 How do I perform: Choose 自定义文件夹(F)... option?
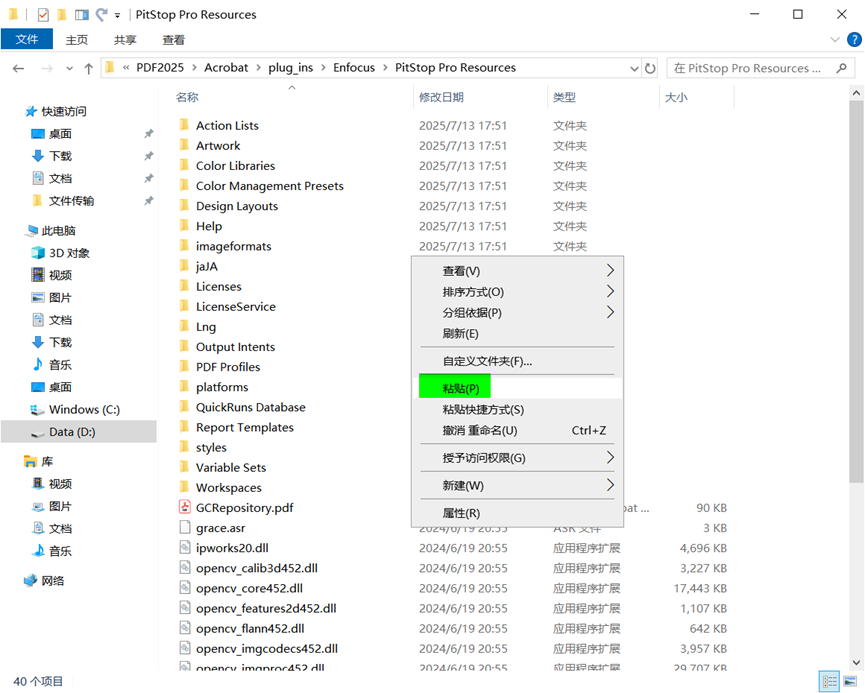[517, 361]
